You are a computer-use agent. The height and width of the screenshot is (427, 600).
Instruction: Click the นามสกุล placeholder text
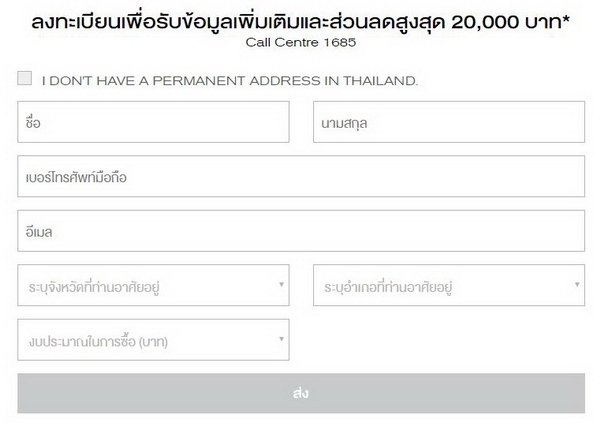click(347, 122)
